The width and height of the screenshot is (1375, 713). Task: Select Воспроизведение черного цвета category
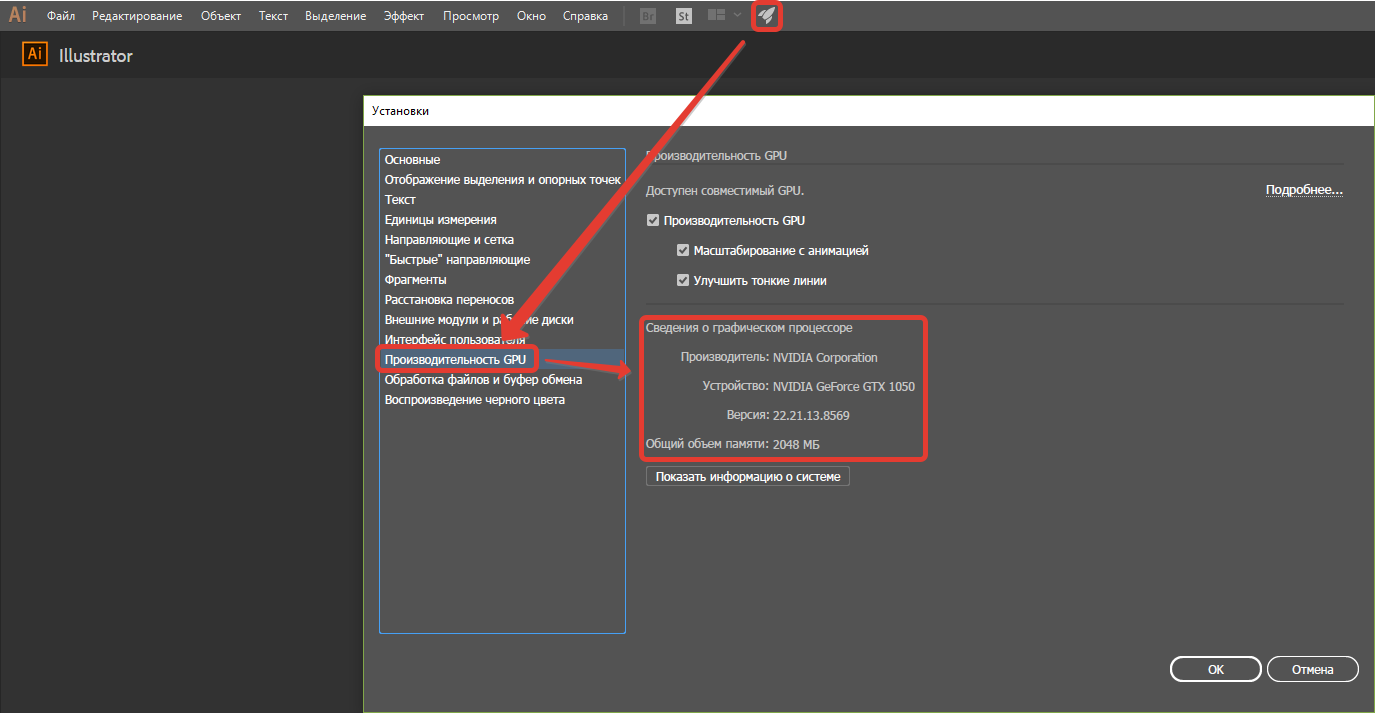click(502, 400)
